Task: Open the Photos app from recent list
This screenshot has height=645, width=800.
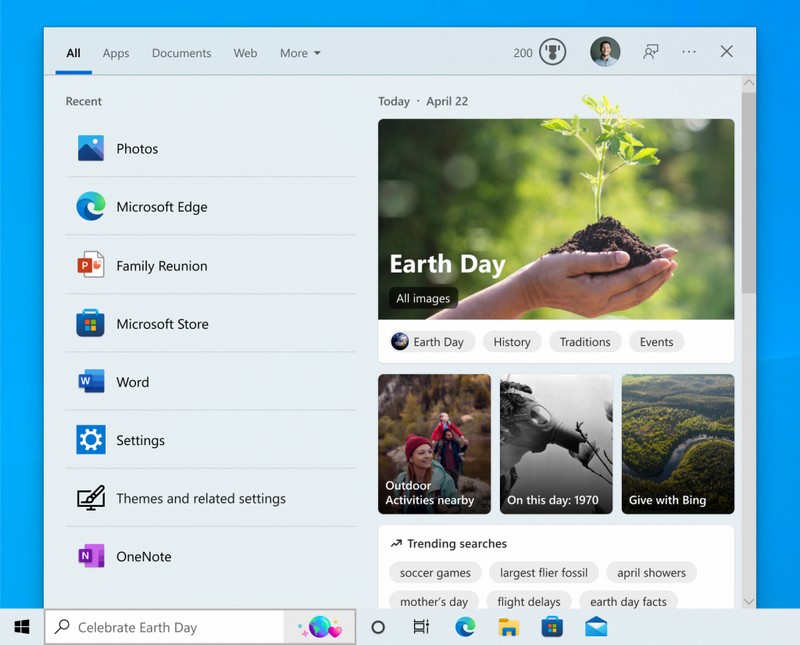Action: [137, 148]
